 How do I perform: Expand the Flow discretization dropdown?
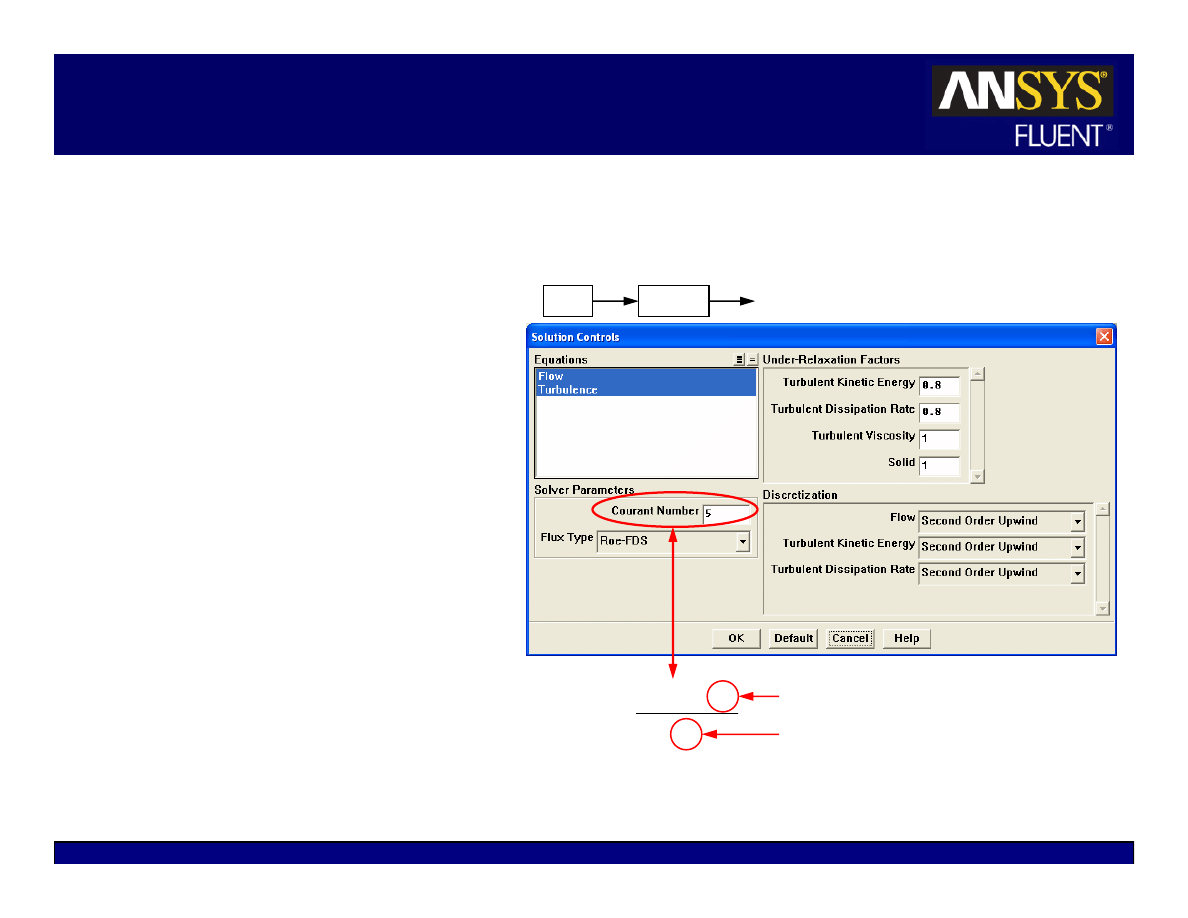point(1077,522)
